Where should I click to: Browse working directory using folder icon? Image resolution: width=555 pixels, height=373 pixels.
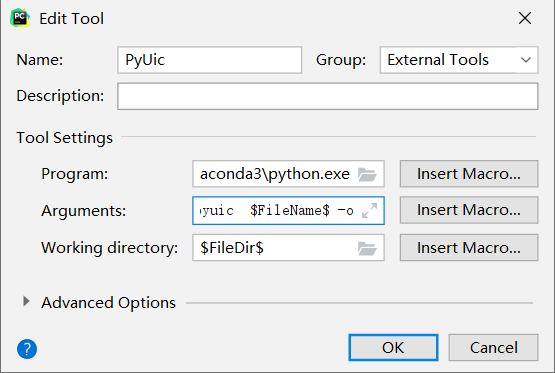pyautogui.click(x=367, y=248)
